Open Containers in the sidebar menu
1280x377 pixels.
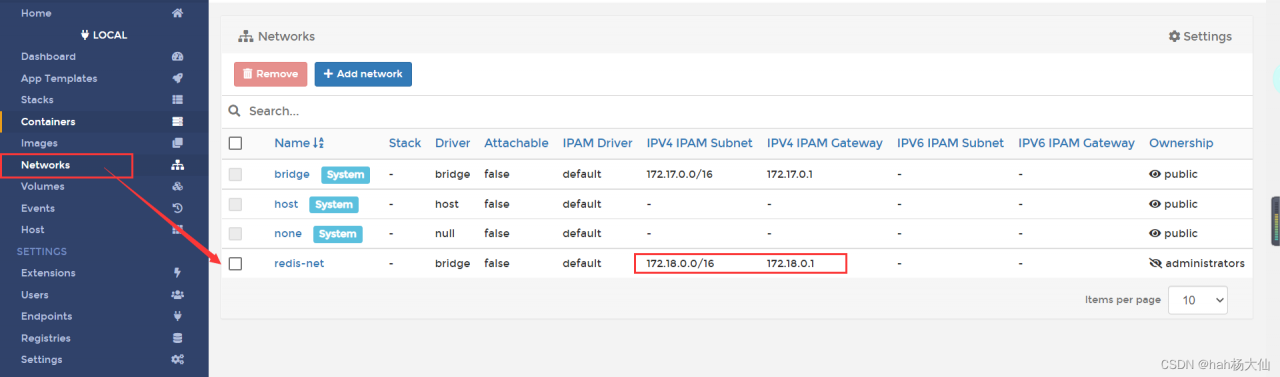coord(48,122)
